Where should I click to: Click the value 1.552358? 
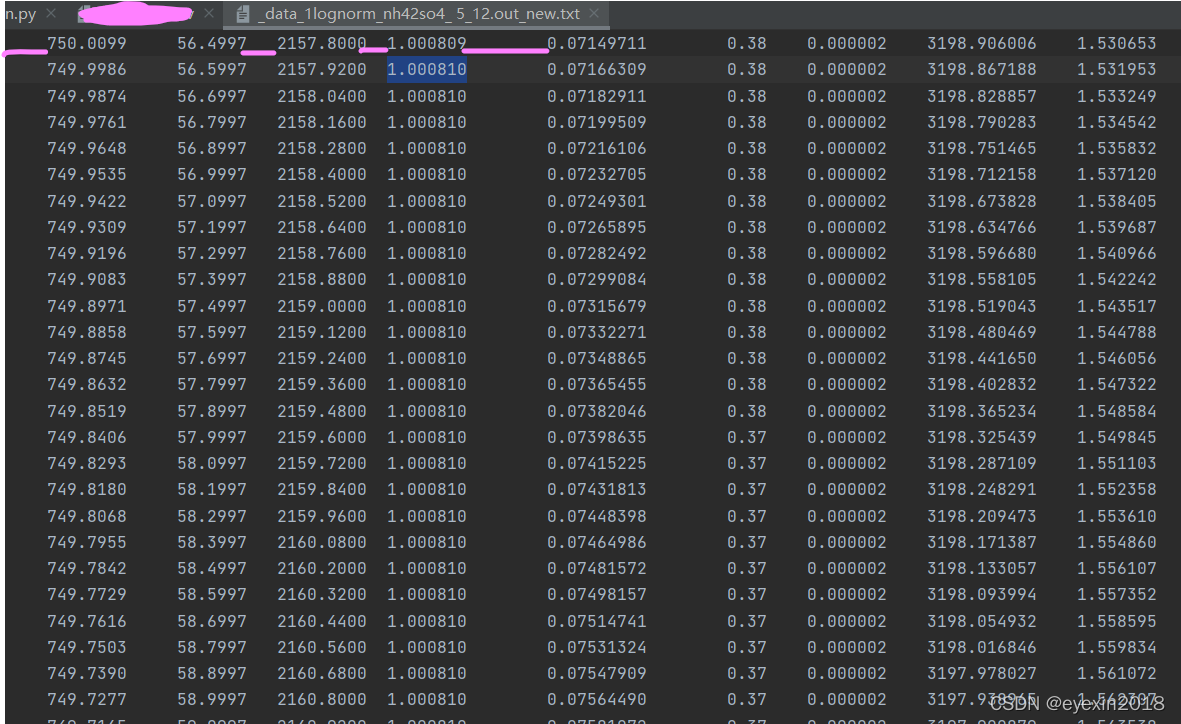click(x=1116, y=490)
